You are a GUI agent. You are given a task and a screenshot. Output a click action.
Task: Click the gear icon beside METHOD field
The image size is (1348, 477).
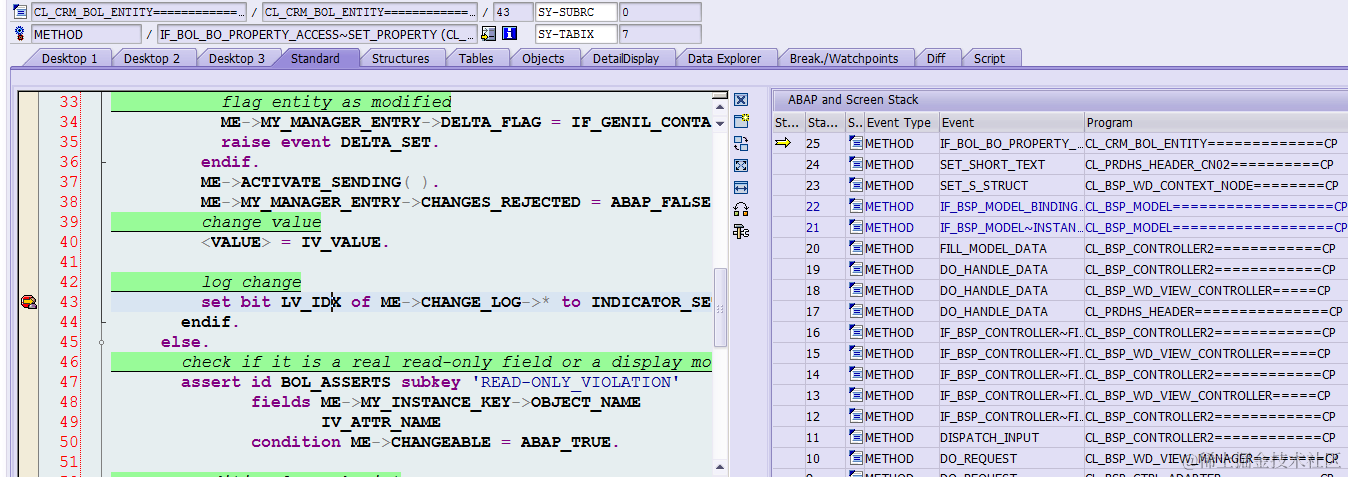point(20,34)
